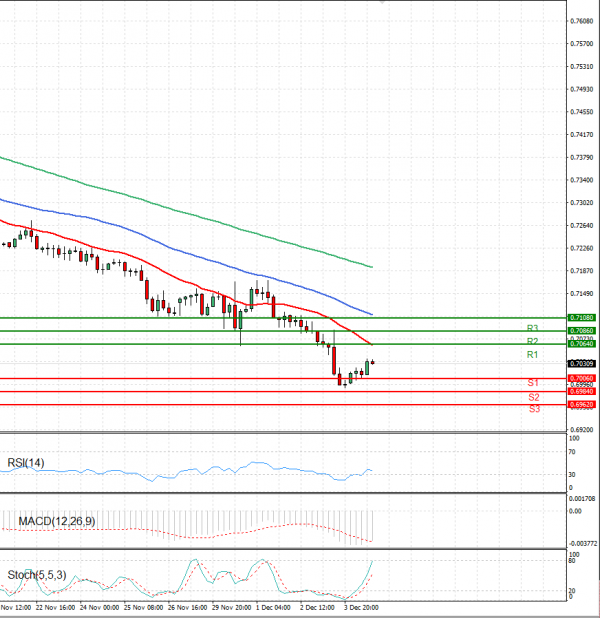This screenshot has width=600, height=618.
Task: Click the 0.69620 red price tag
Action: pos(581,404)
